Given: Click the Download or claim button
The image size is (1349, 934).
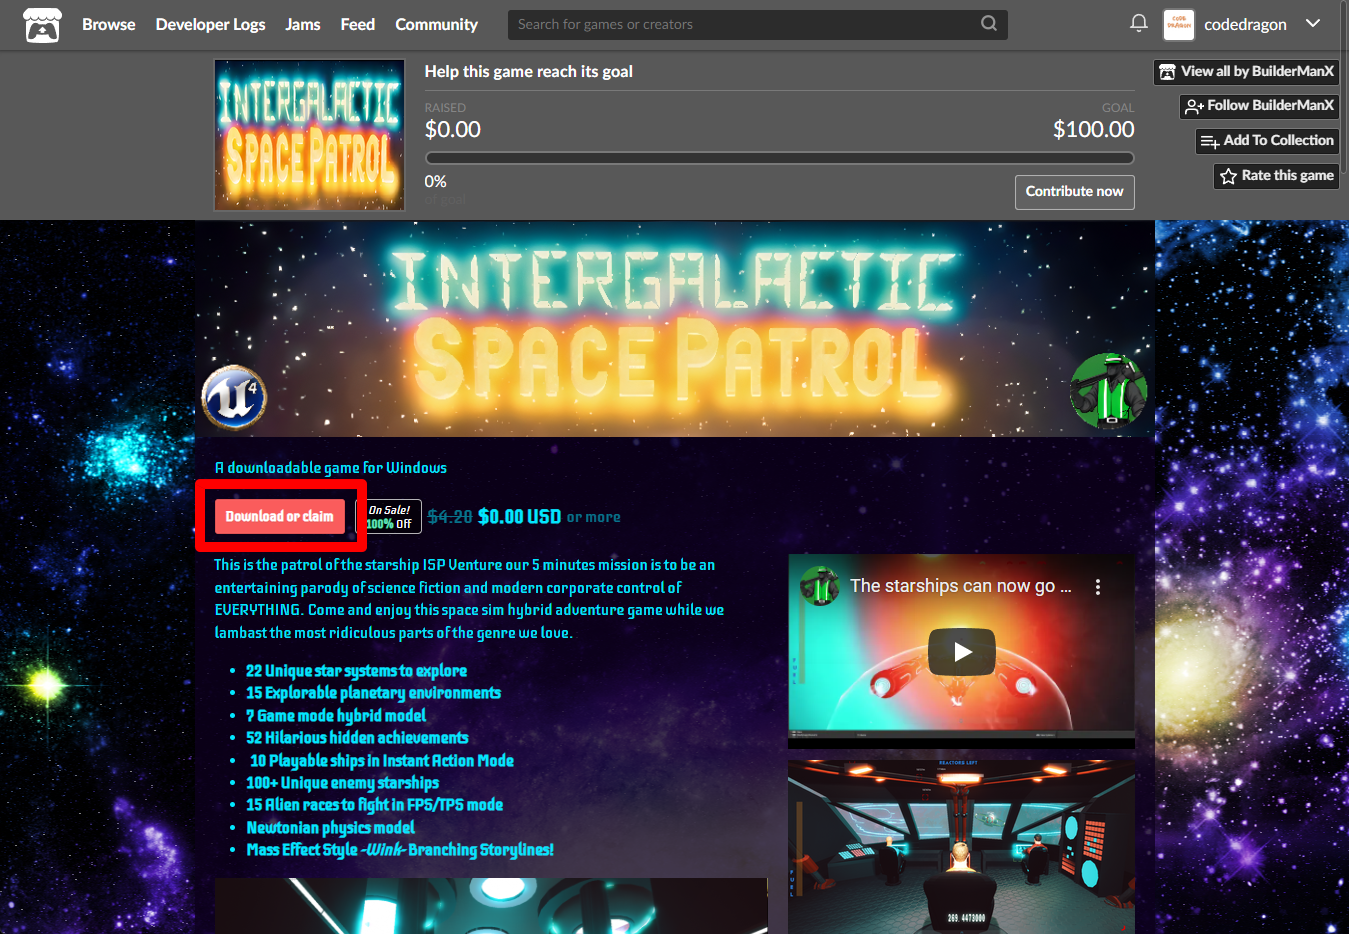Looking at the screenshot, I should pos(280,517).
